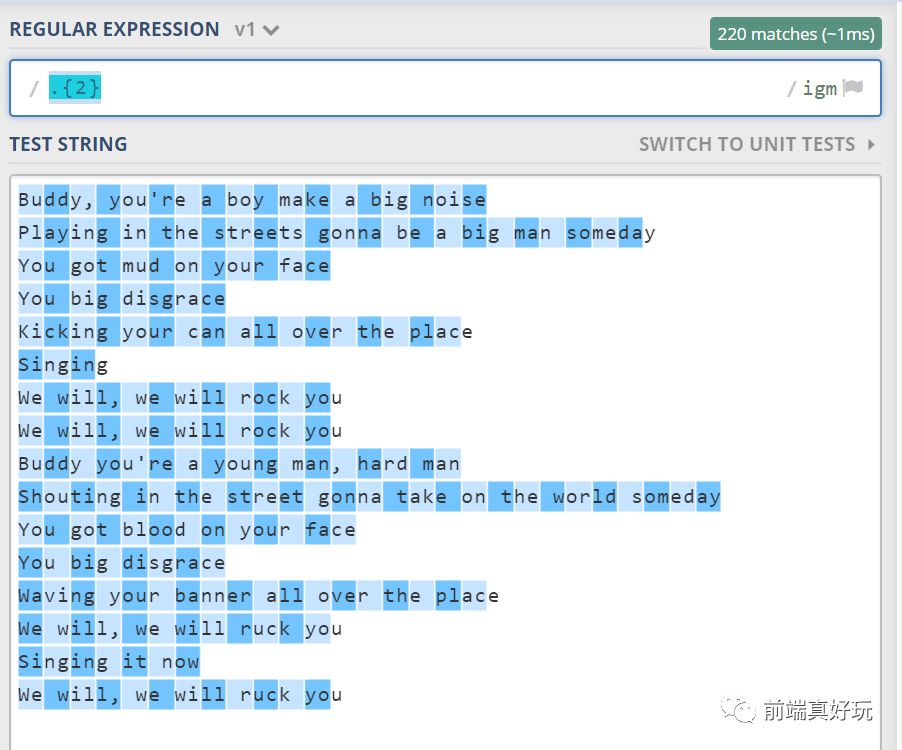The width and height of the screenshot is (902, 750).
Task: Click the 220 matches badge
Action: 796,34
